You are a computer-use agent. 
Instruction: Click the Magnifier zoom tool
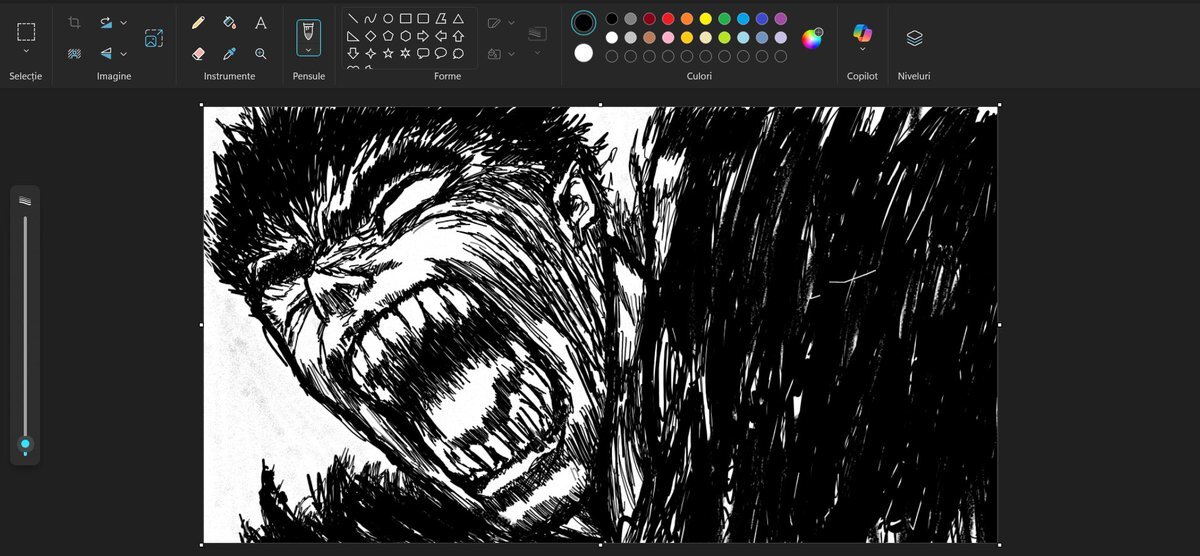[x=260, y=53]
